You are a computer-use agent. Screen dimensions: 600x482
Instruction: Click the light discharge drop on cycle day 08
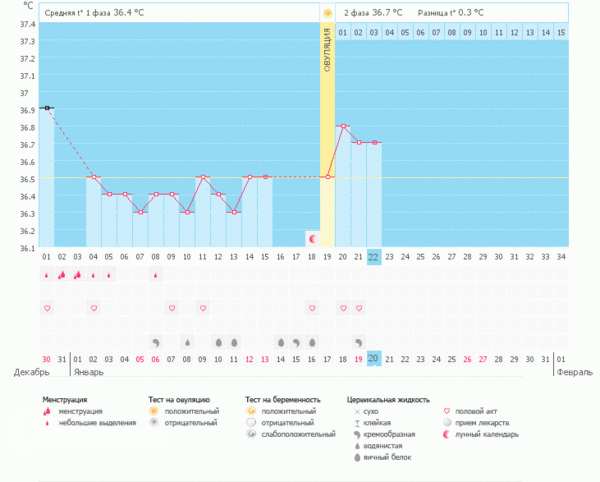tap(155, 275)
